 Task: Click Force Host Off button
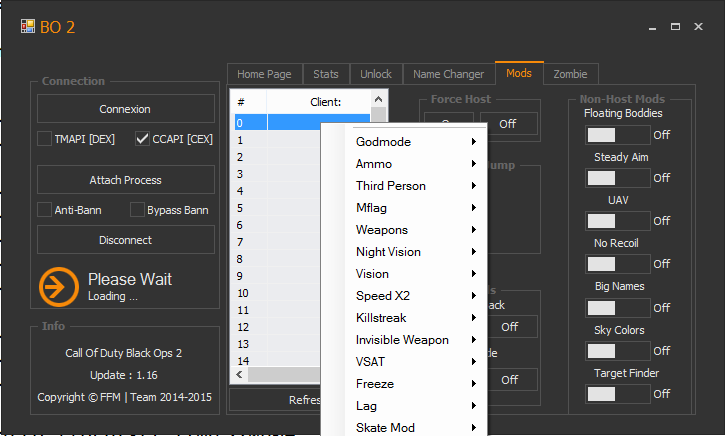click(x=508, y=124)
